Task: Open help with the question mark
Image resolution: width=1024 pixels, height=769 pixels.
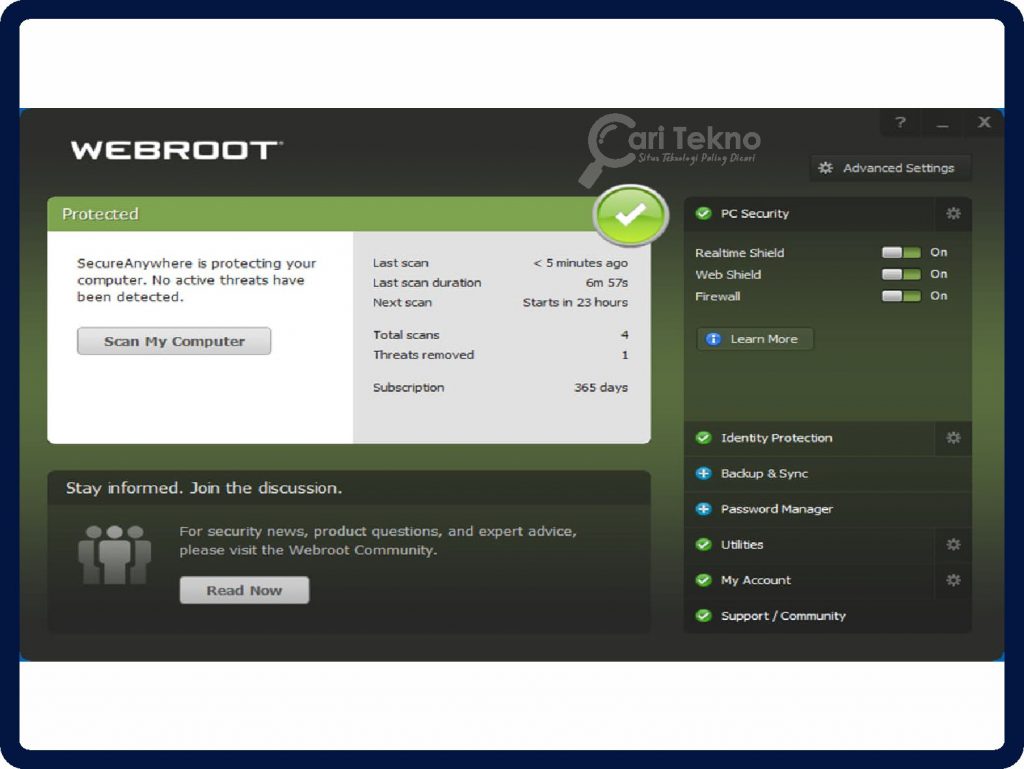Action: (x=901, y=122)
